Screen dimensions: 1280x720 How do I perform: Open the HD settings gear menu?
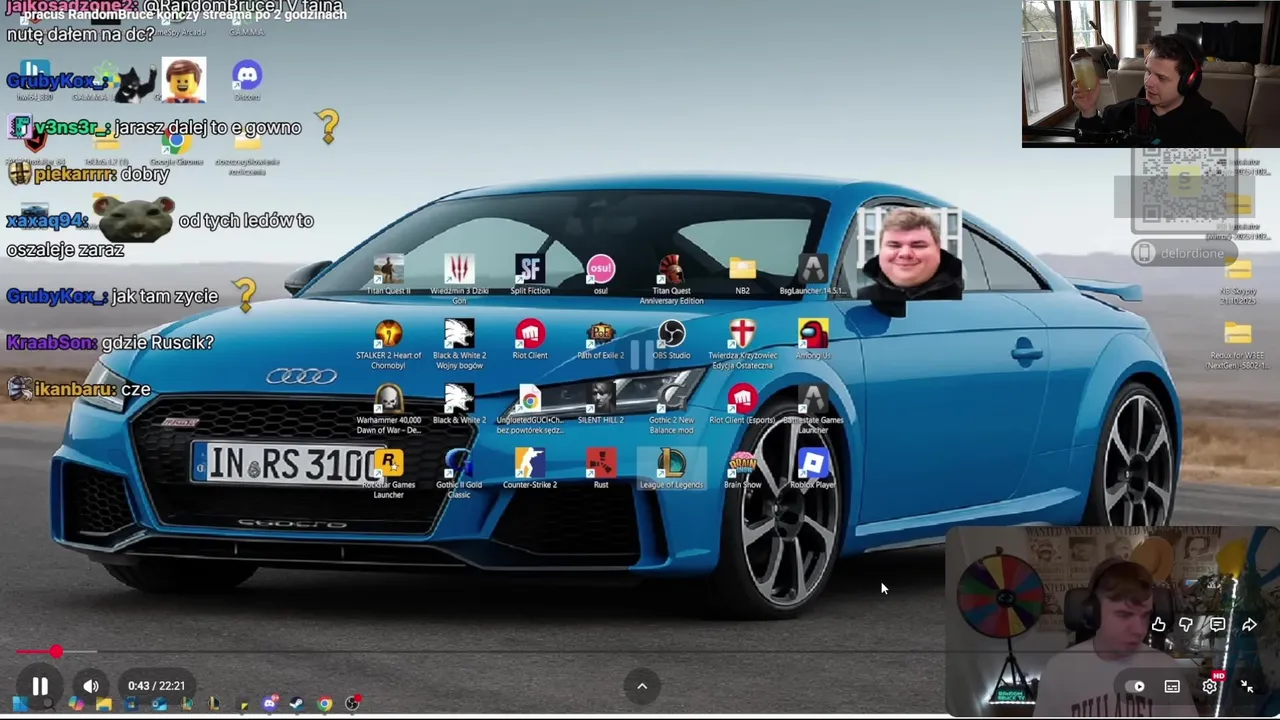(1210, 686)
